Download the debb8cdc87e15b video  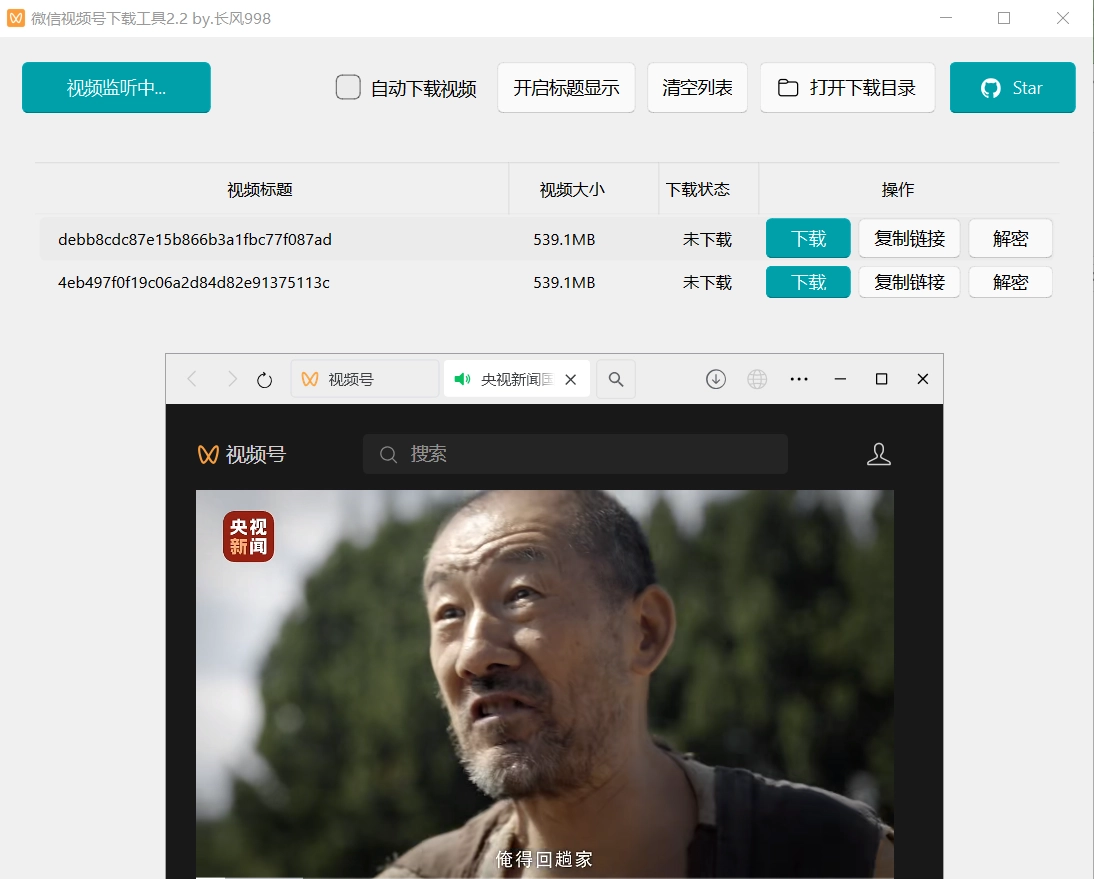pyautogui.click(x=808, y=239)
